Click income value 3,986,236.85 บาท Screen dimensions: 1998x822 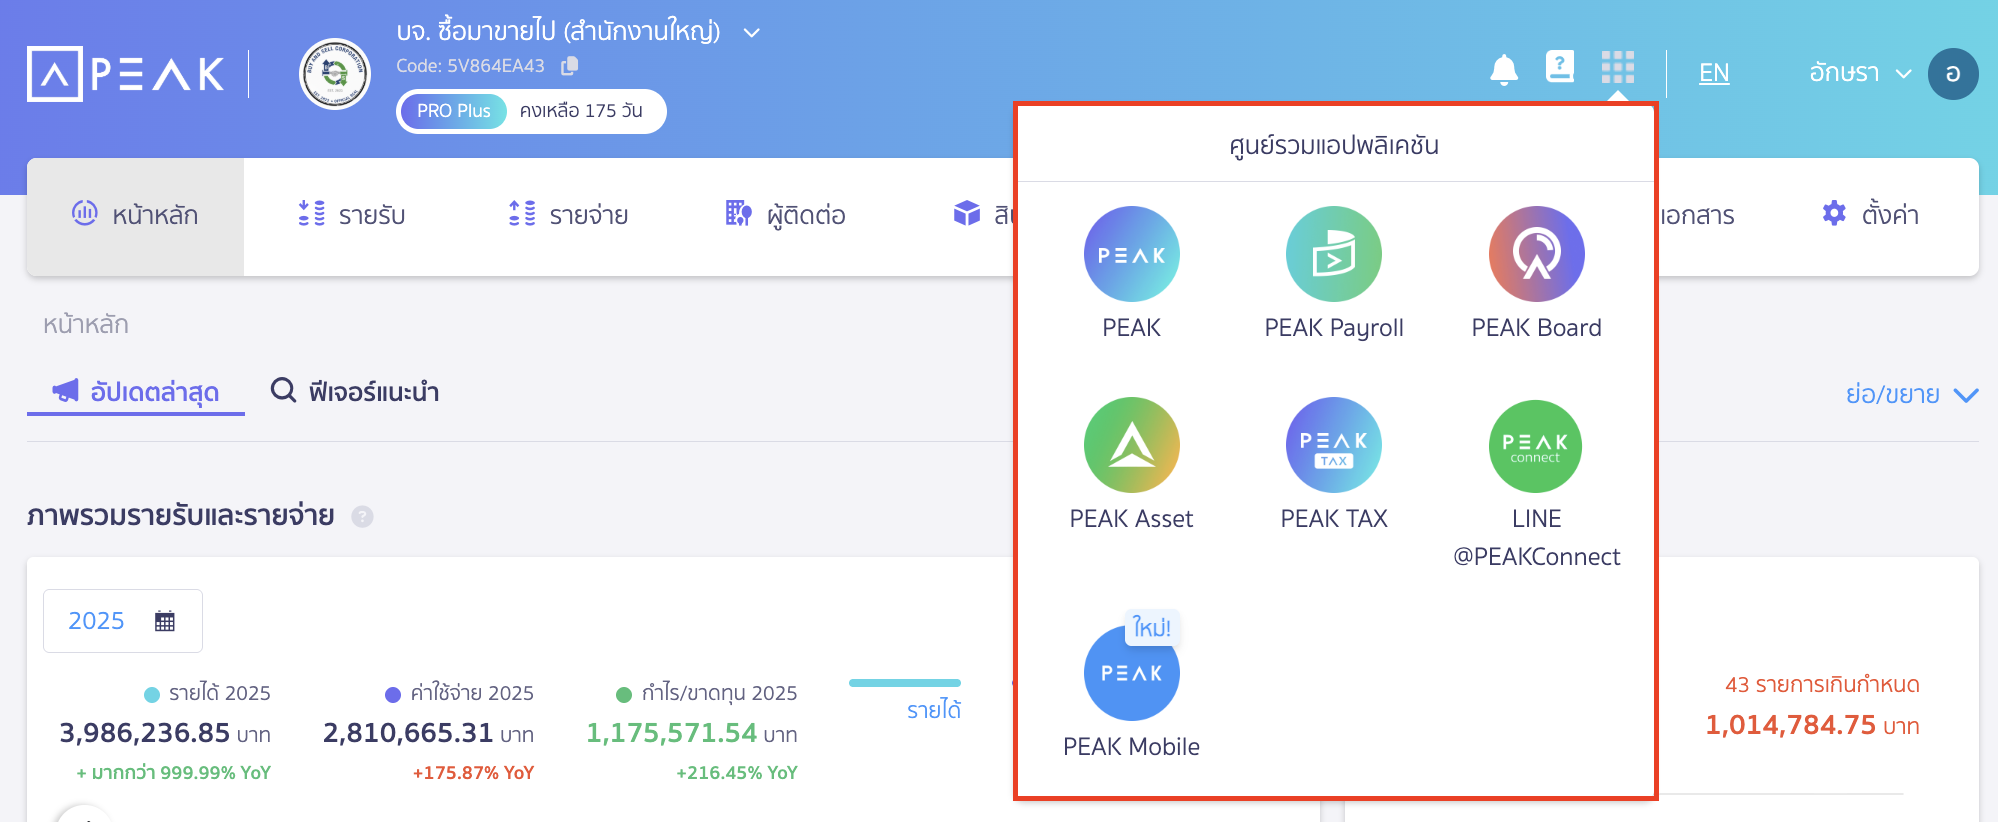click(x=165, y=734)
